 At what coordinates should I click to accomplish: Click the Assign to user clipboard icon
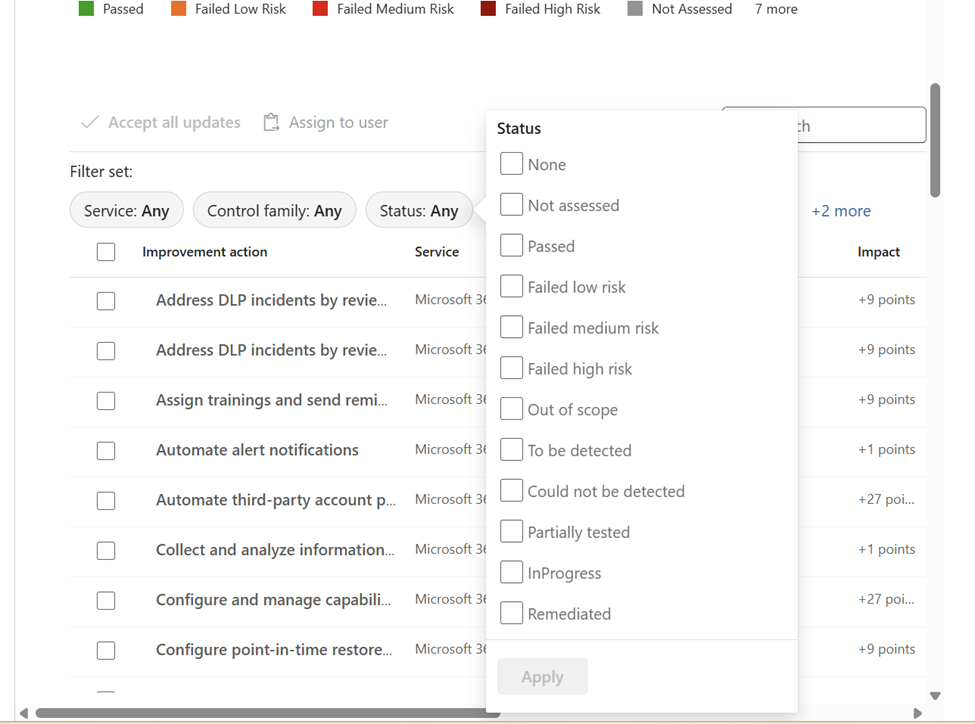(x=271, y=122)
